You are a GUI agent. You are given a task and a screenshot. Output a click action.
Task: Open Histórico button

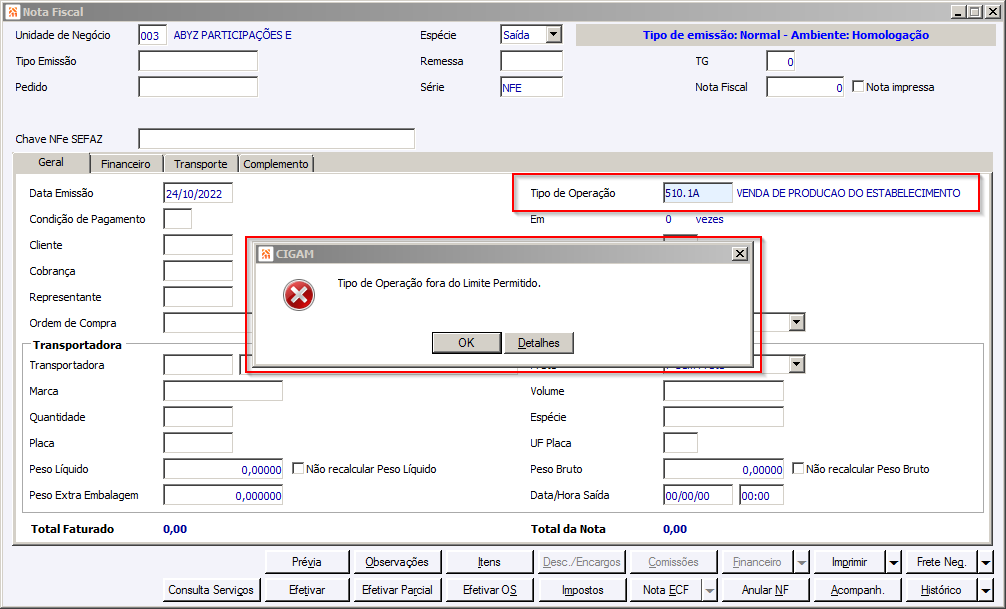(941, 590)
